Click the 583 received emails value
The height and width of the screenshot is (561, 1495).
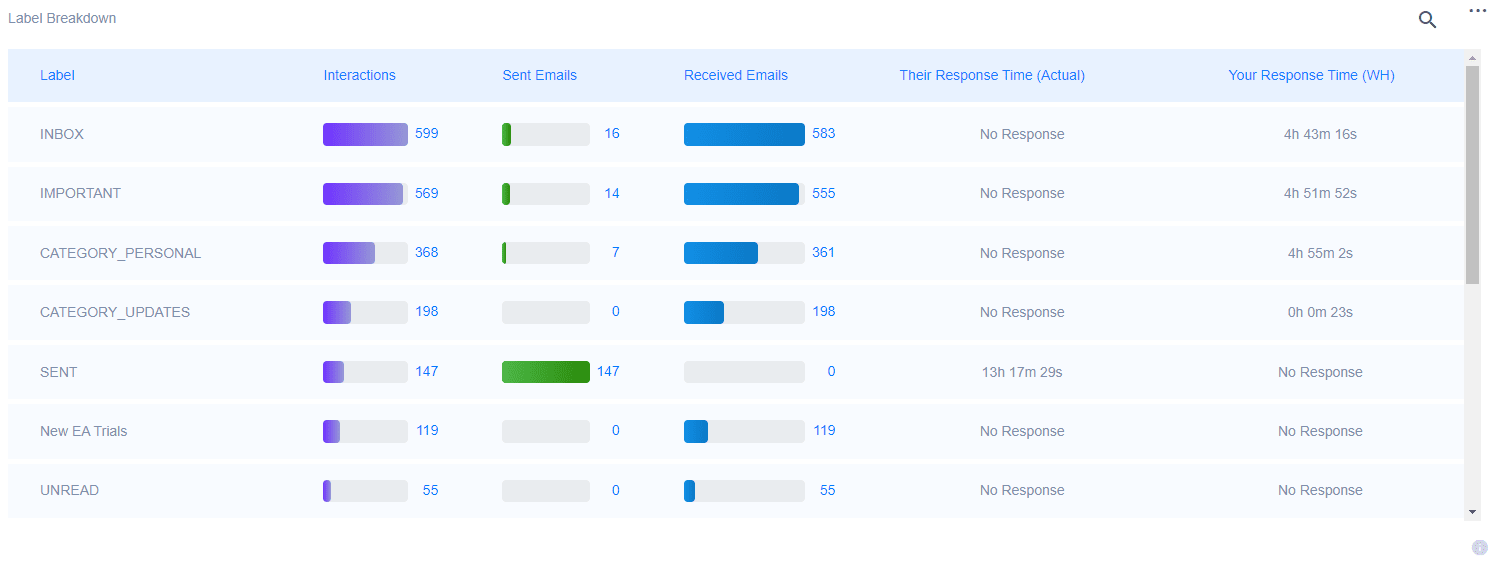824,133
